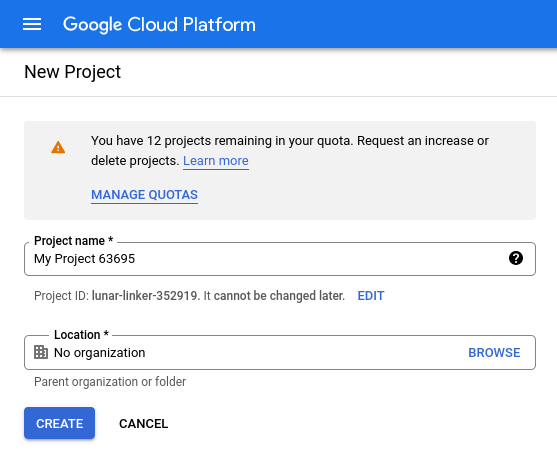The height and width of the screenshot is (473, 557).
Task: Click the orange warning triangle icon
Action: point(58,147)
